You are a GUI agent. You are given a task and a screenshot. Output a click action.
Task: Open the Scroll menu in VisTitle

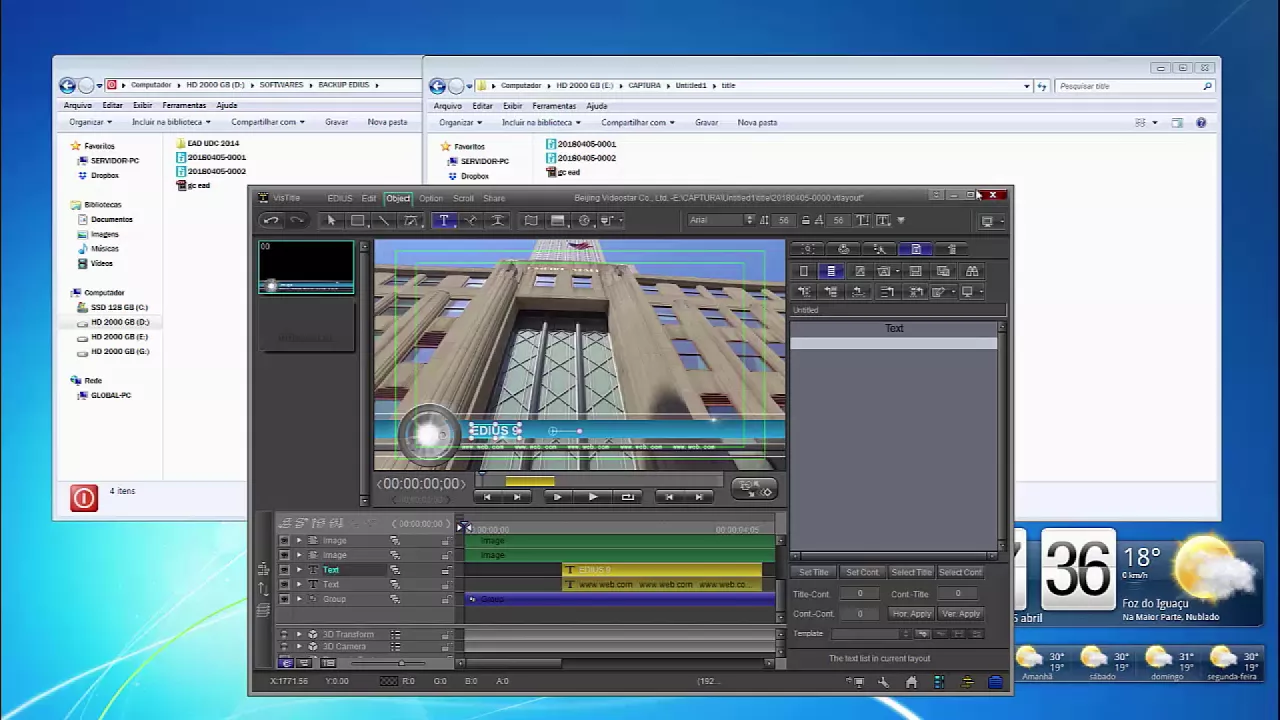coord(463,198)
